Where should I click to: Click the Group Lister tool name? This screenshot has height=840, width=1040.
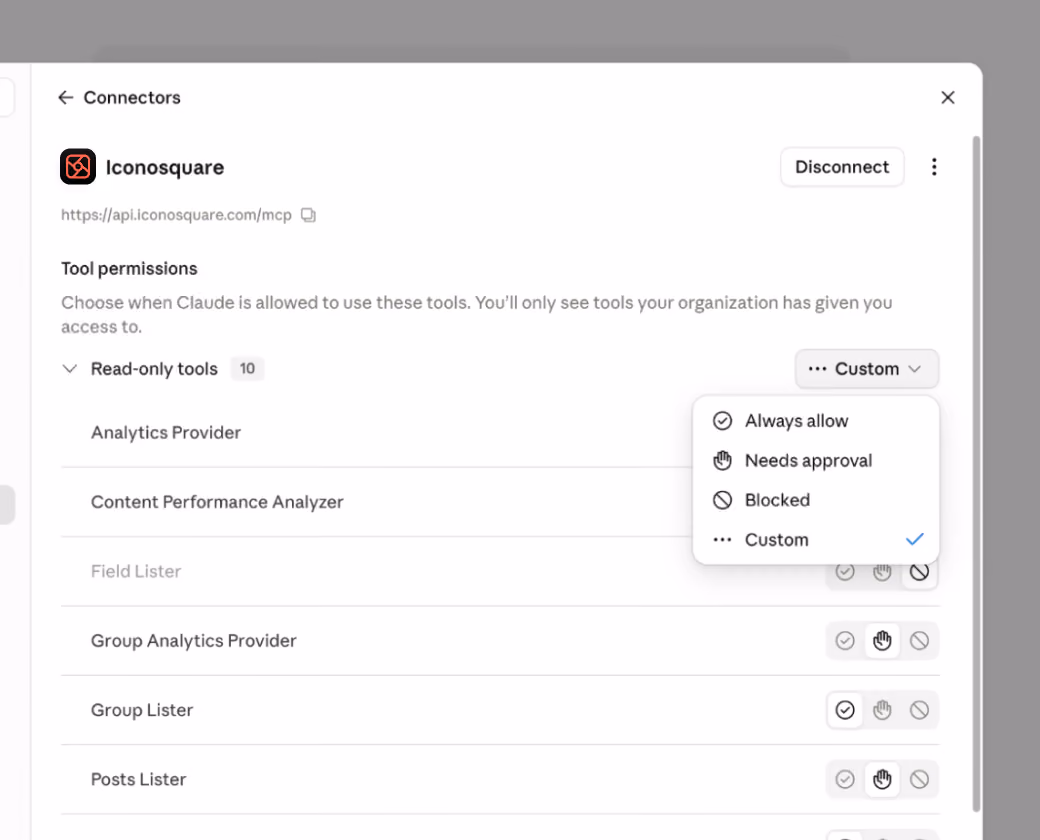142,710
